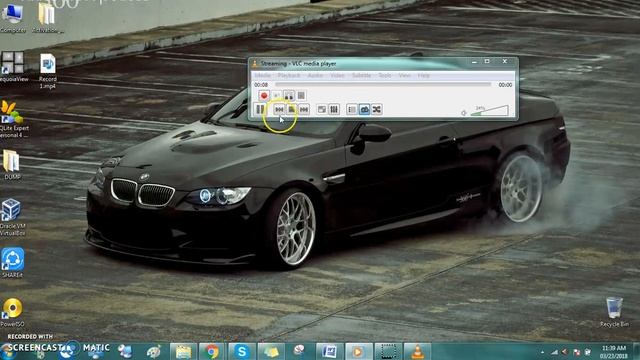Viewport: 640px width, 360px height.
Task: Open File Explorer from the taskbar
Action: click(x=183, y=351)
